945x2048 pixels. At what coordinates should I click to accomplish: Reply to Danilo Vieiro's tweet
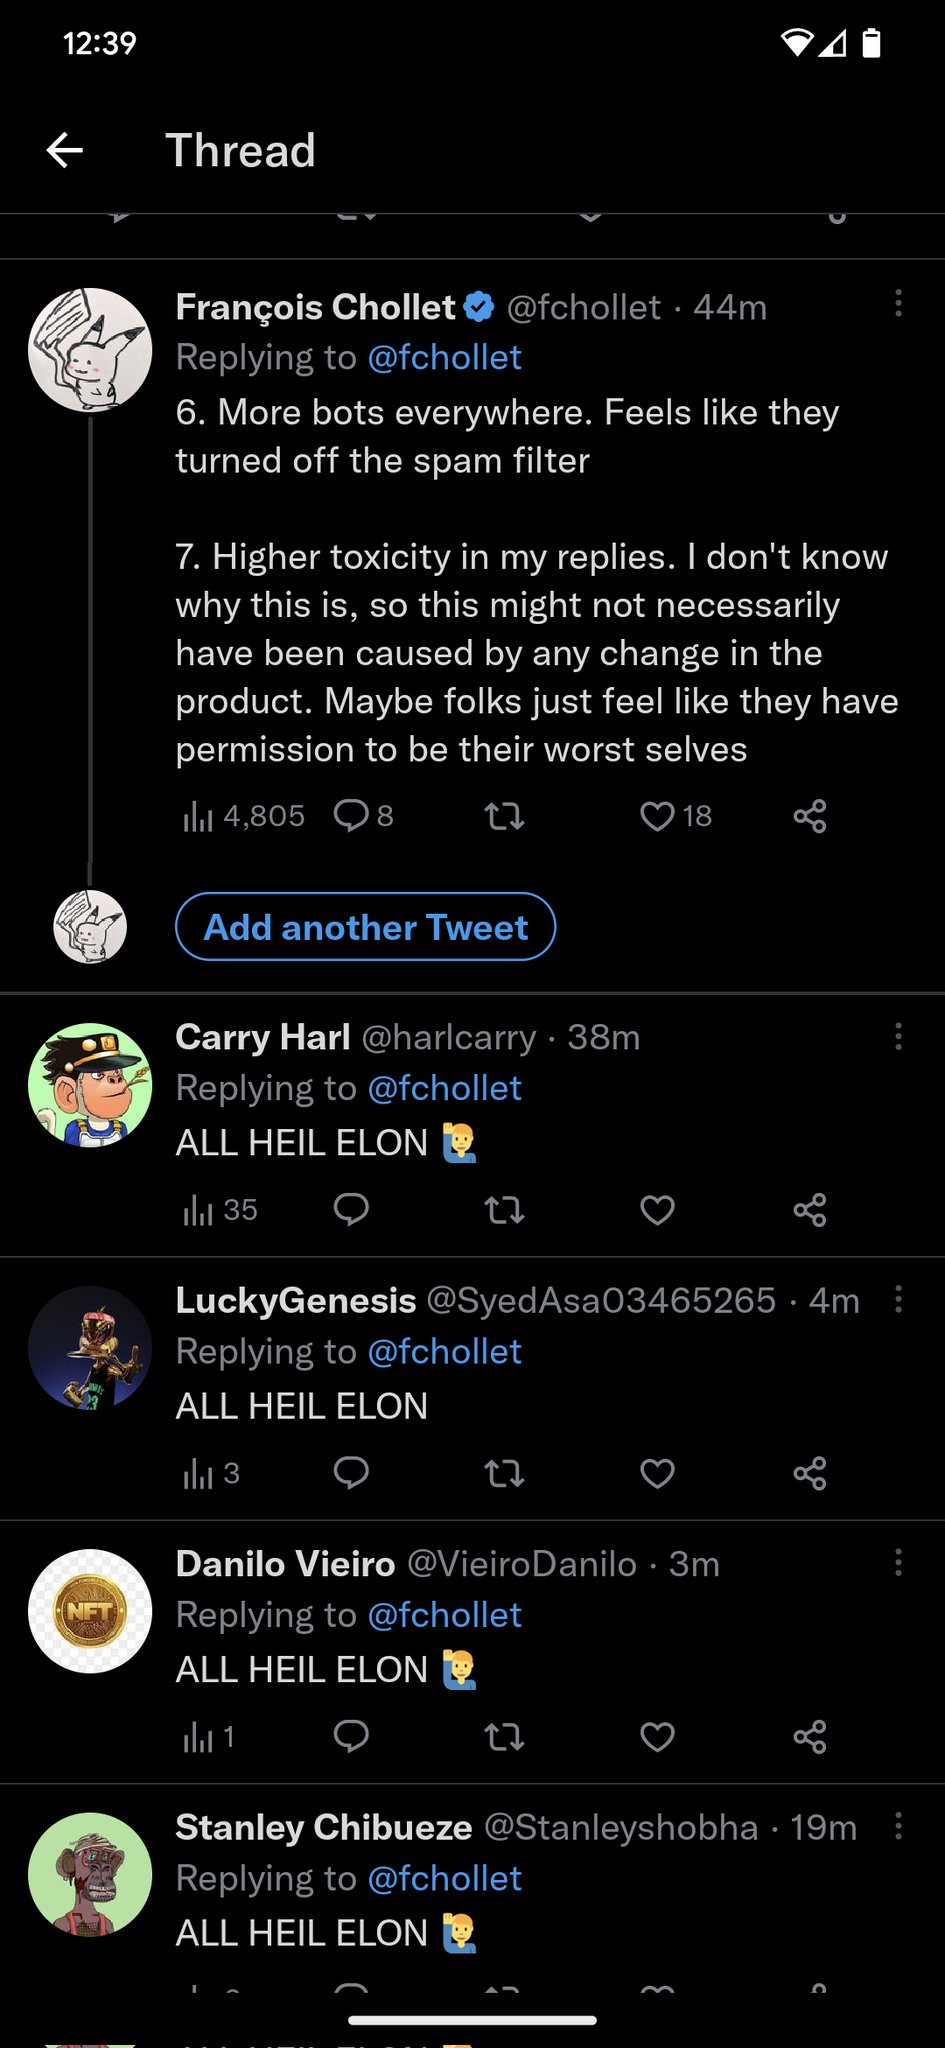click(351, 1736)
